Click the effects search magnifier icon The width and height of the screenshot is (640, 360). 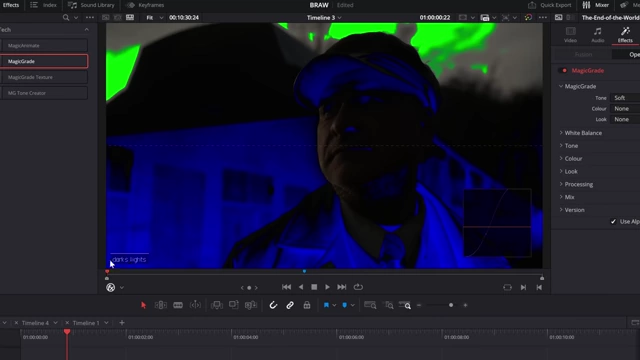pos(66,18)
